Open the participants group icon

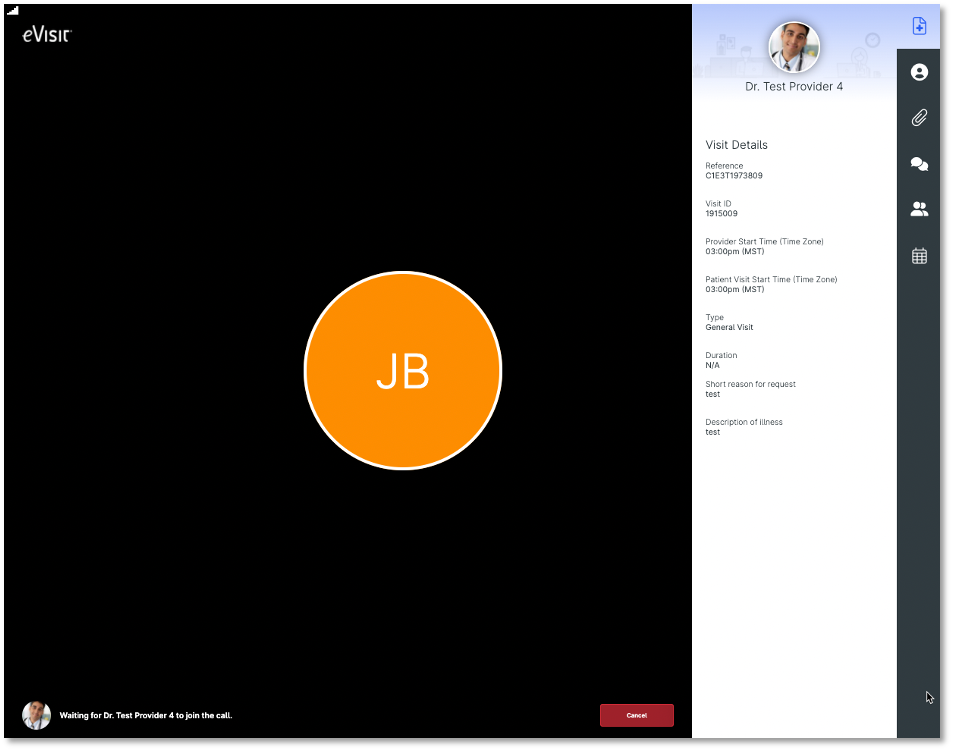919,209
